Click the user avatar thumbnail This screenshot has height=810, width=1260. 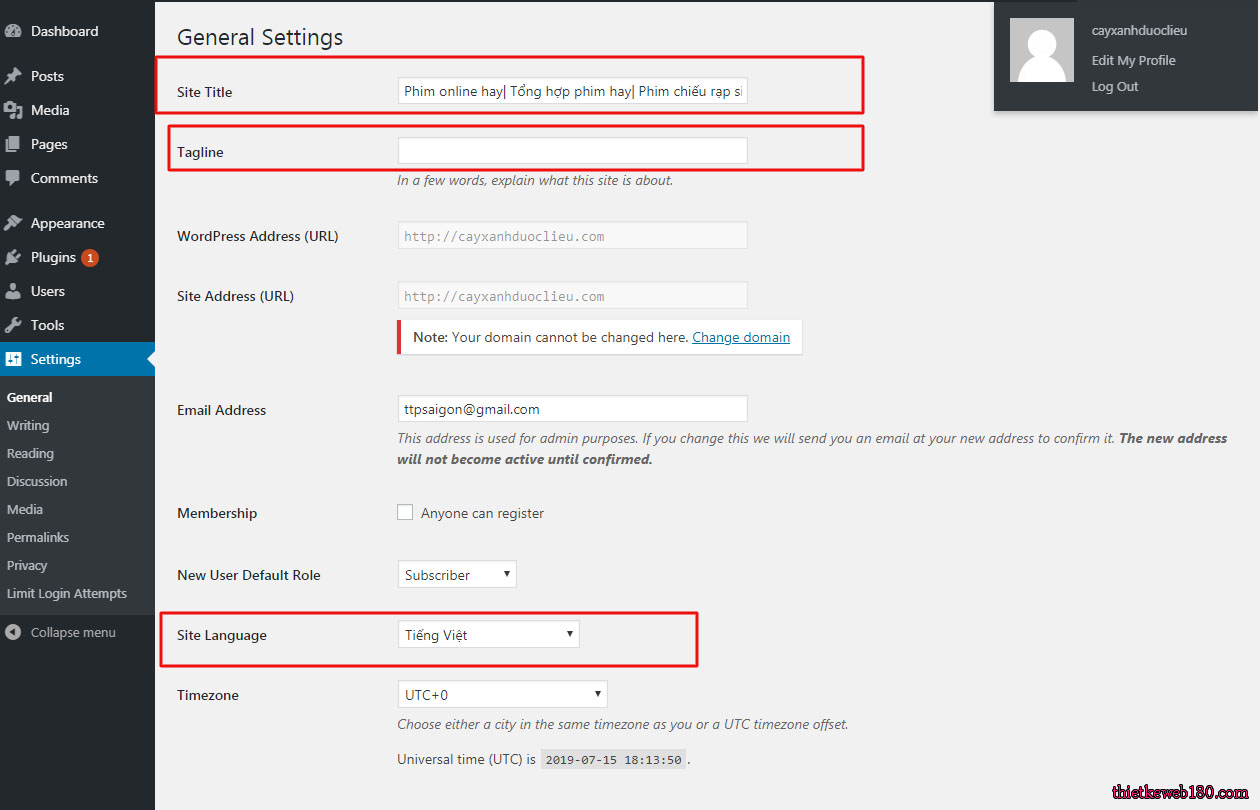pyautogui.click(x=1041, y=50)
